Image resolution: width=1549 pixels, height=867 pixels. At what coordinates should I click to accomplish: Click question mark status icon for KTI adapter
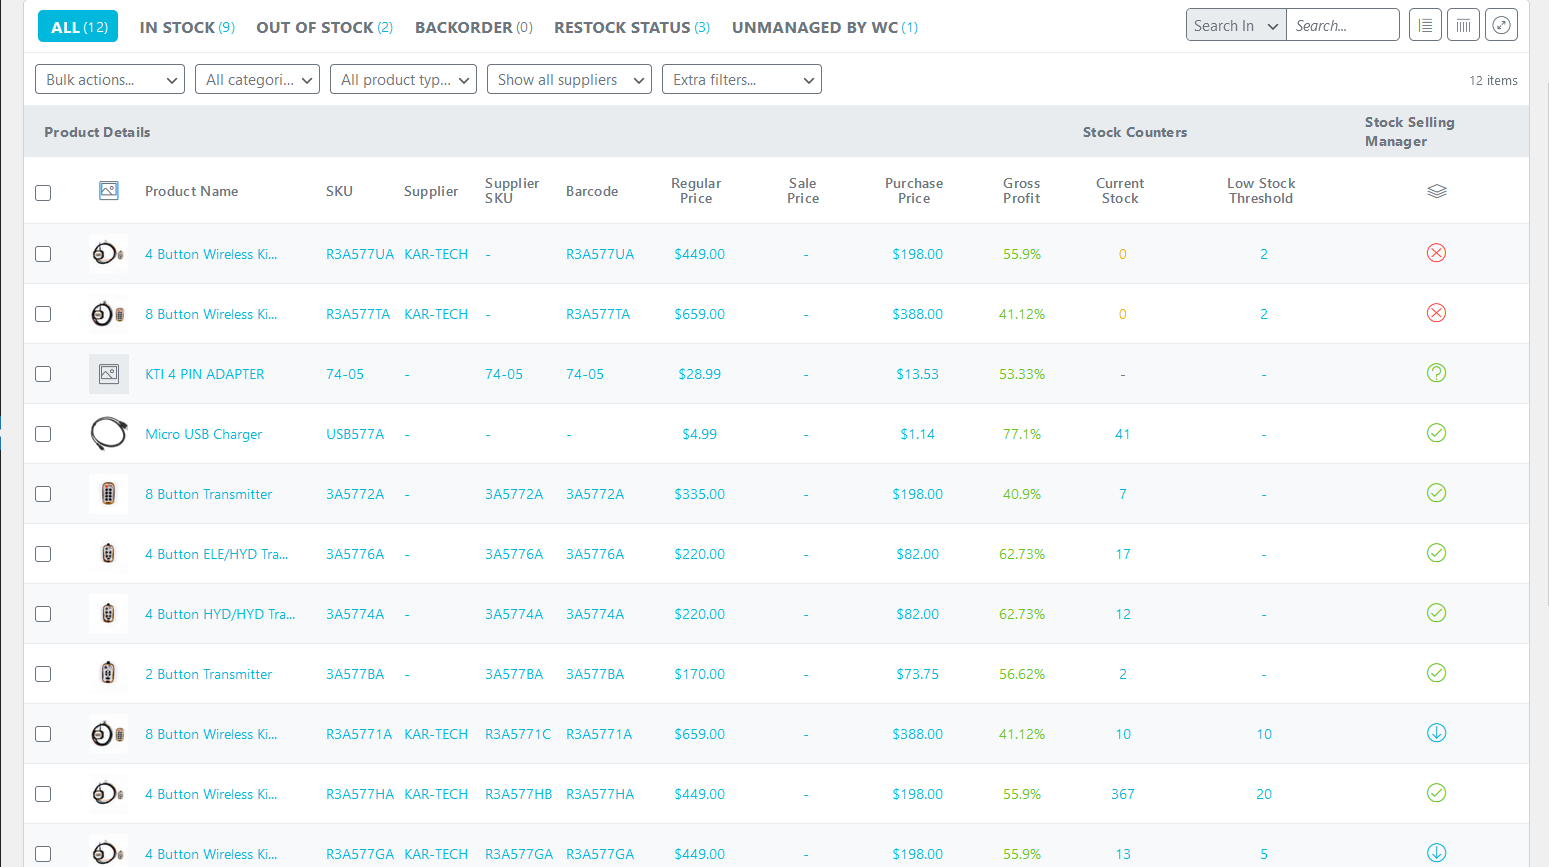click(1436, 373)
